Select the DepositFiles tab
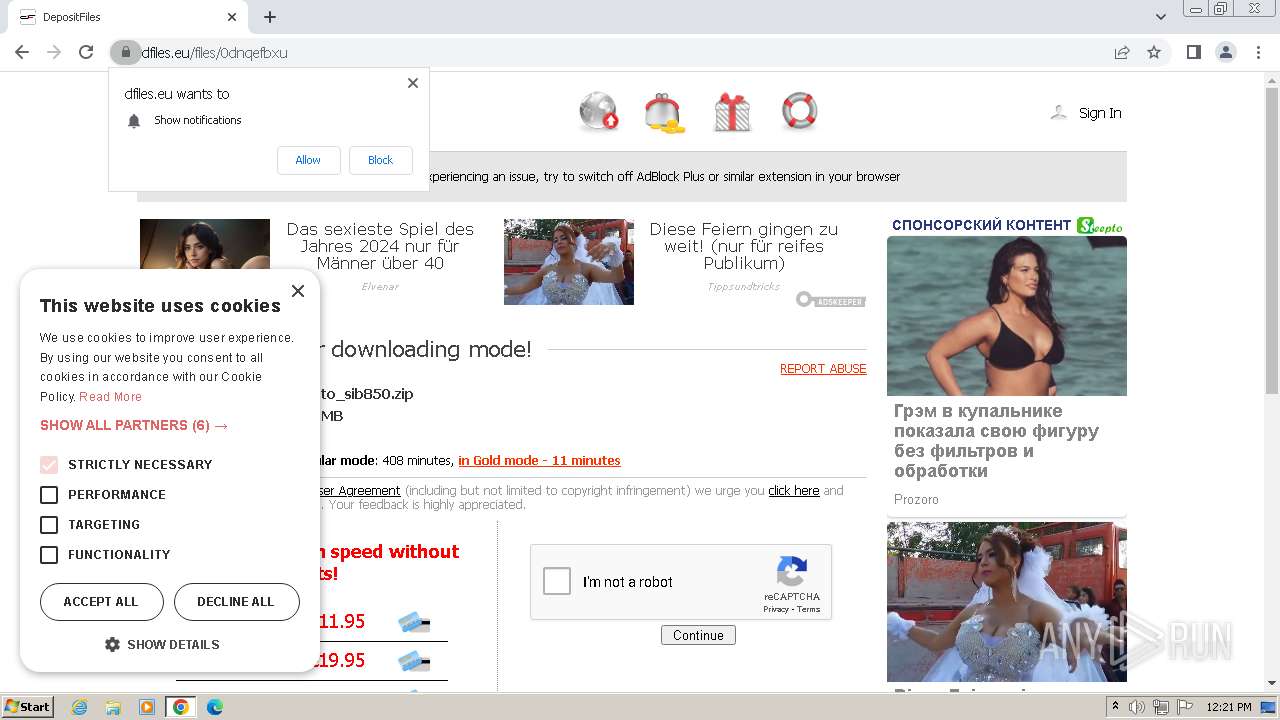Screen dimensions: 1280x720 [x=126, y=17]
